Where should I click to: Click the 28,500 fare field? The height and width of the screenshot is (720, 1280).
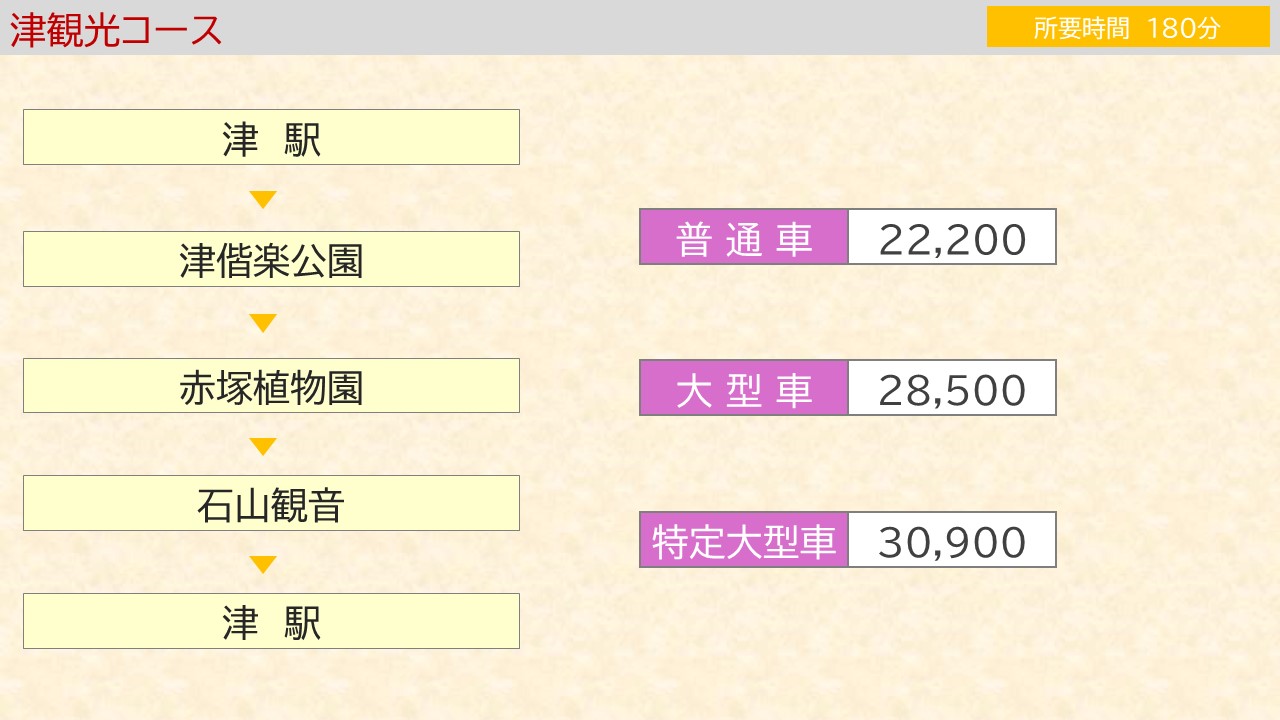pos(952,388)
